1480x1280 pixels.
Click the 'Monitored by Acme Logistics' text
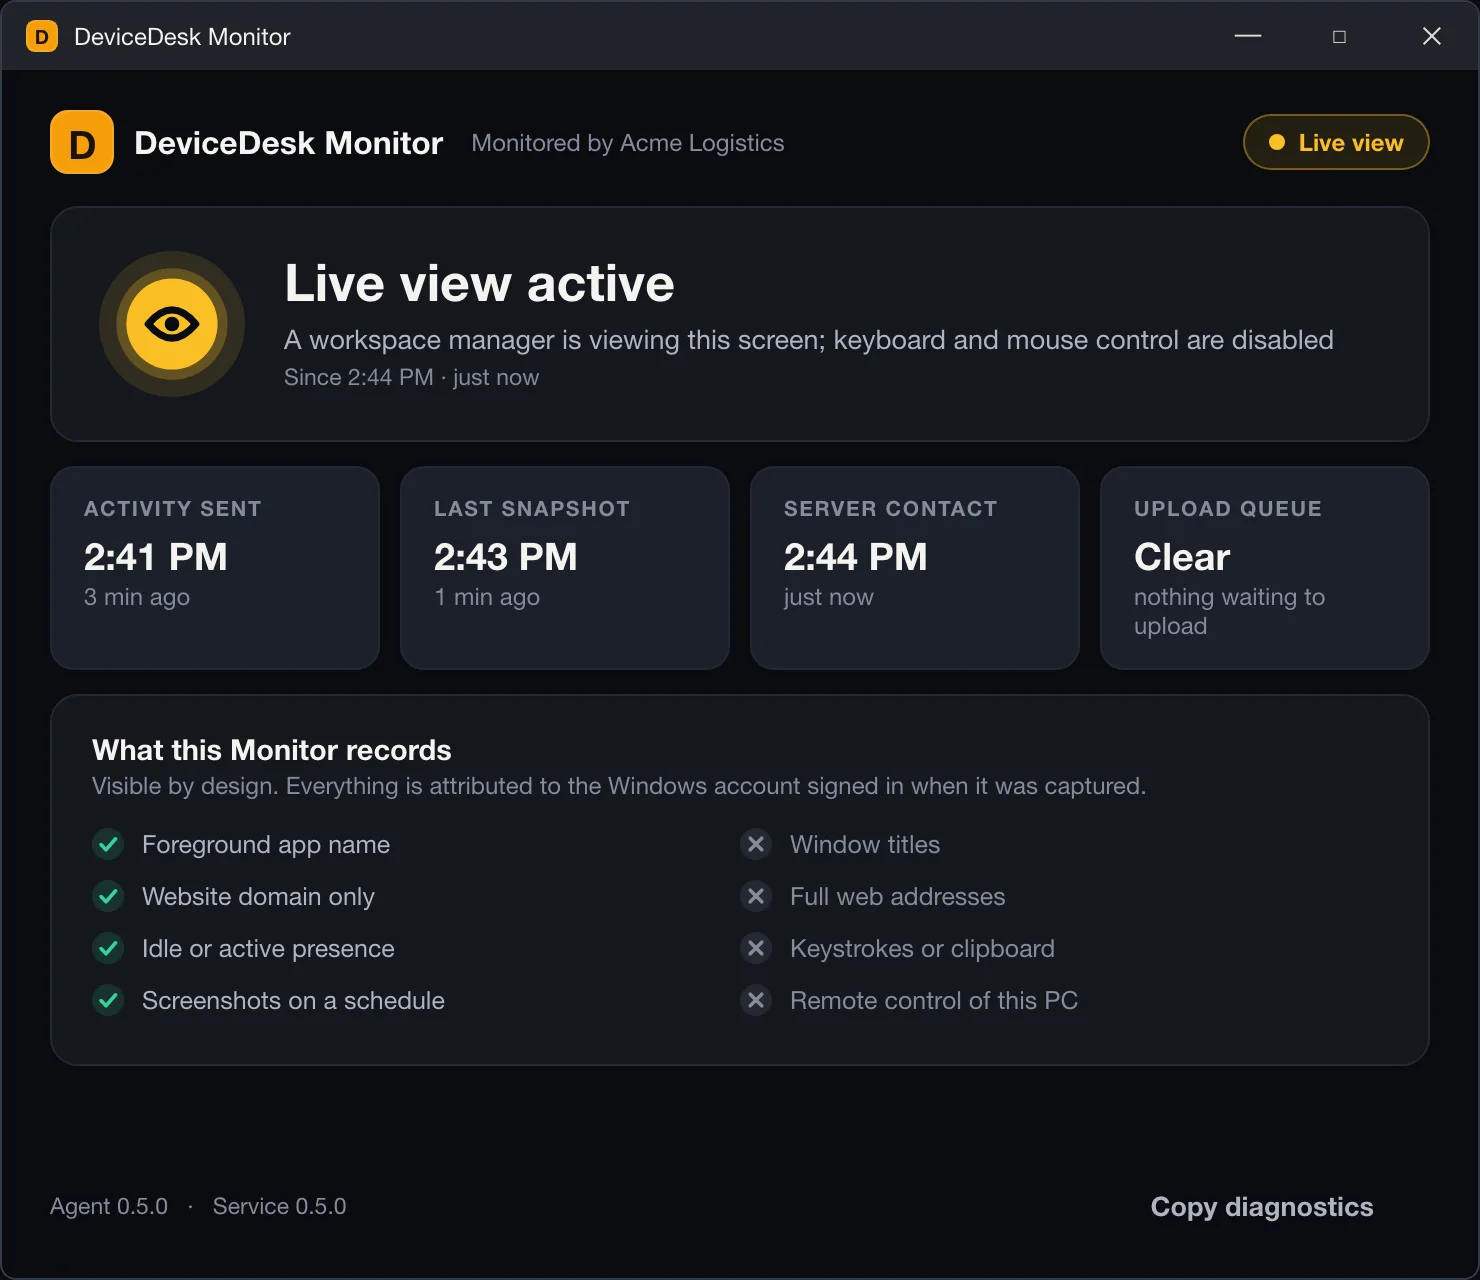coord(628,143)
